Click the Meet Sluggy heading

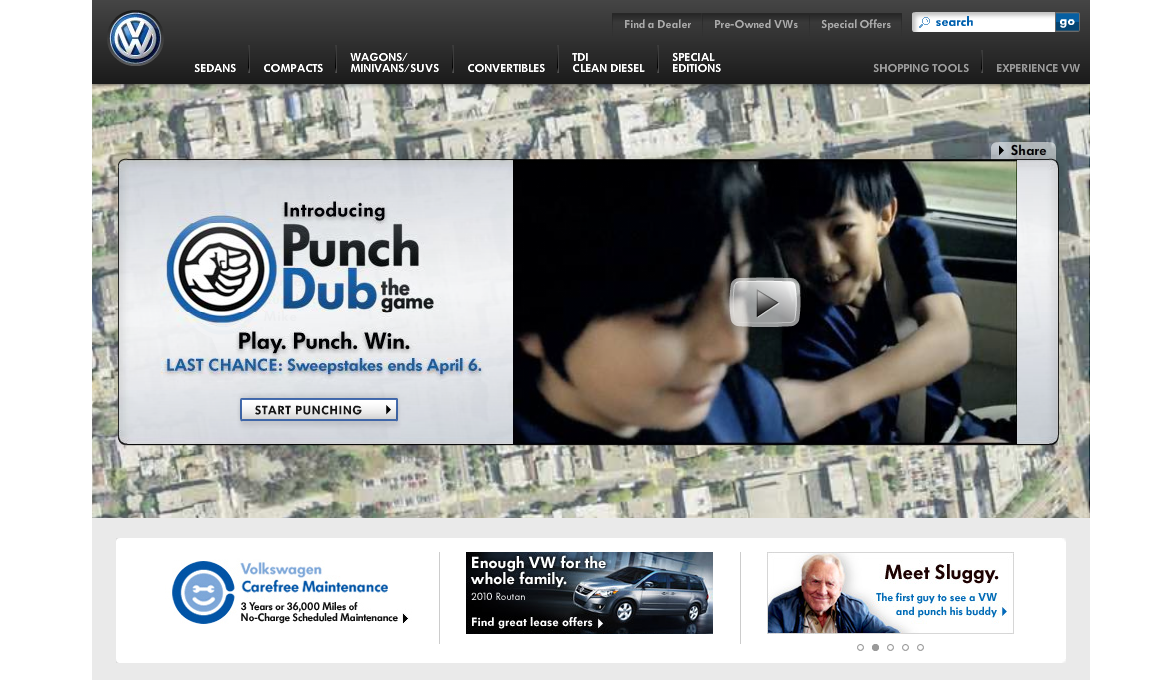(x=941, y=573)
